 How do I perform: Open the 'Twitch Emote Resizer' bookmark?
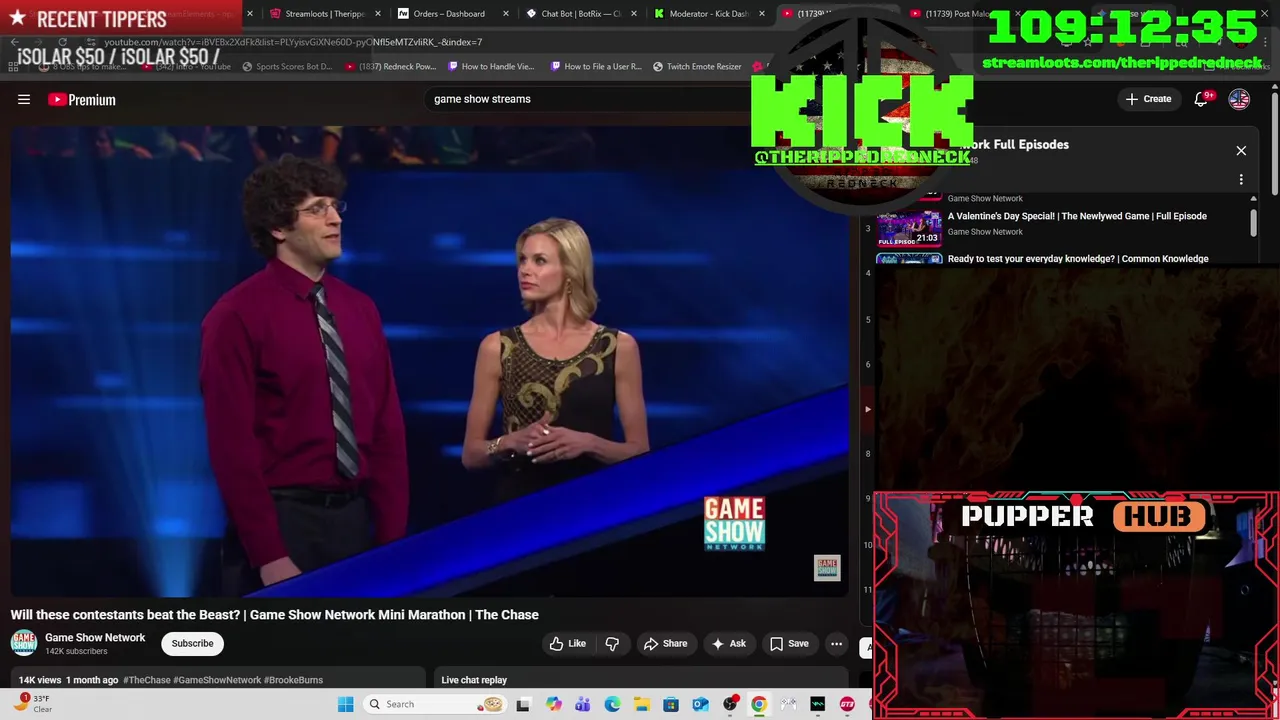pos(697,67)
